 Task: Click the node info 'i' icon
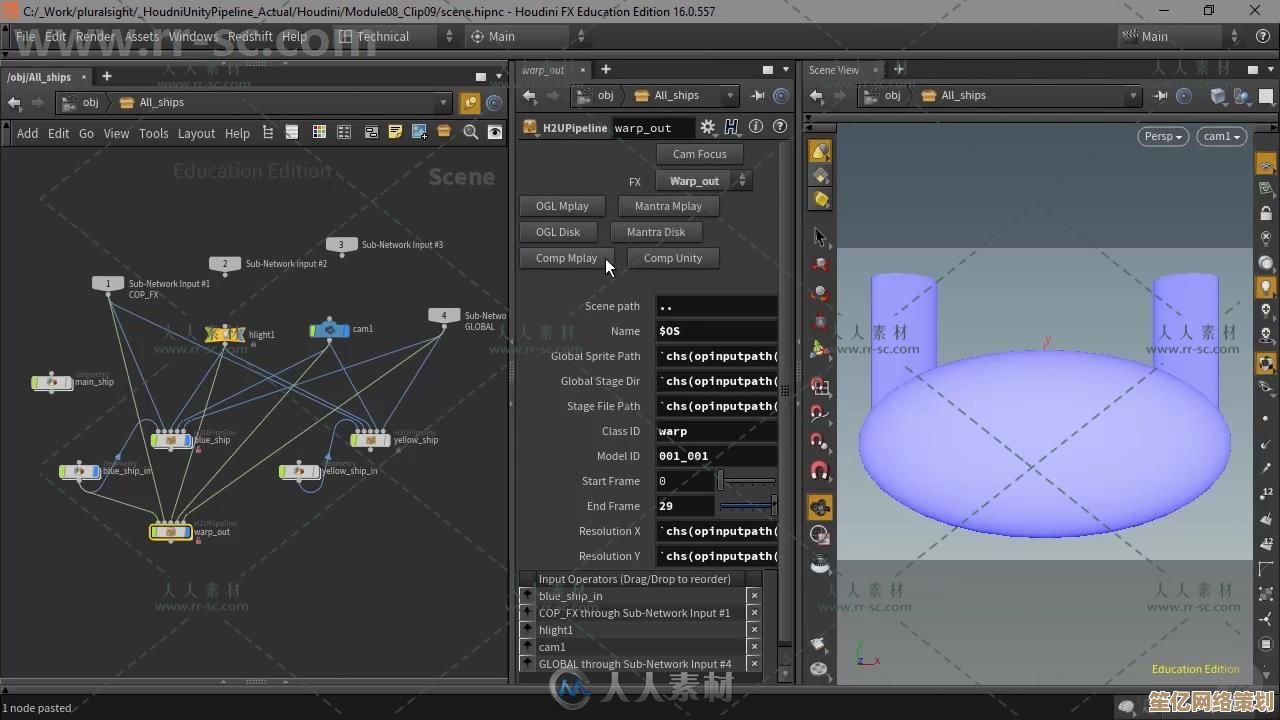coord(756,127)
